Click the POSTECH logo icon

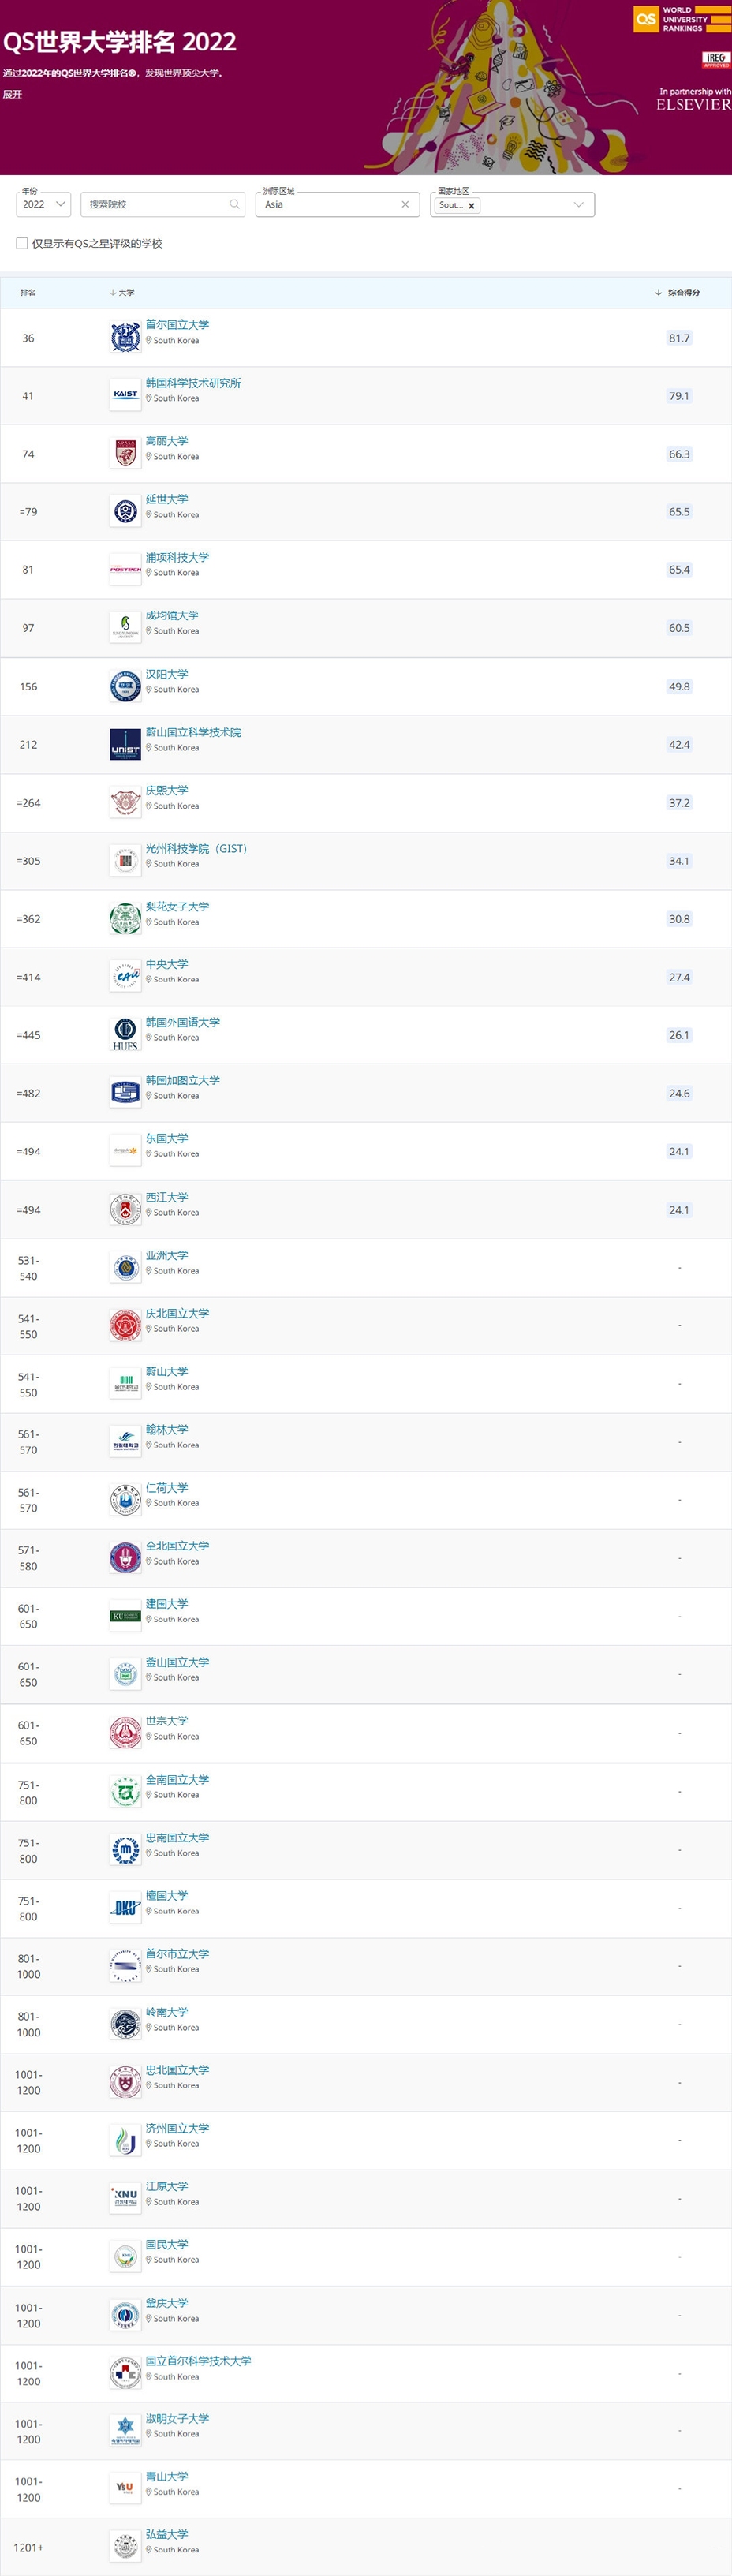pyautogui.click(x=125, y=569)
